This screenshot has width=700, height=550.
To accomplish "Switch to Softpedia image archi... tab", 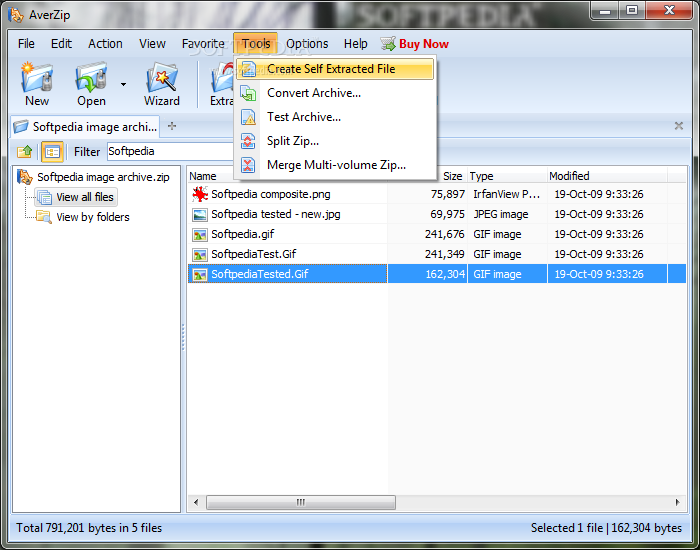I will click(x=85, y=127).
